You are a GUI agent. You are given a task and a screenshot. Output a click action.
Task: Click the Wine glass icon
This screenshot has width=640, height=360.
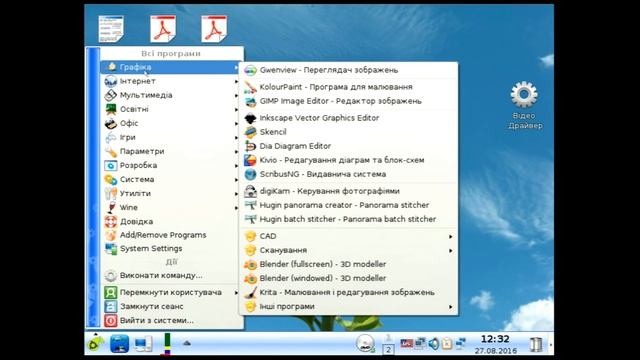pyautogui.click(x=111, y=207)
